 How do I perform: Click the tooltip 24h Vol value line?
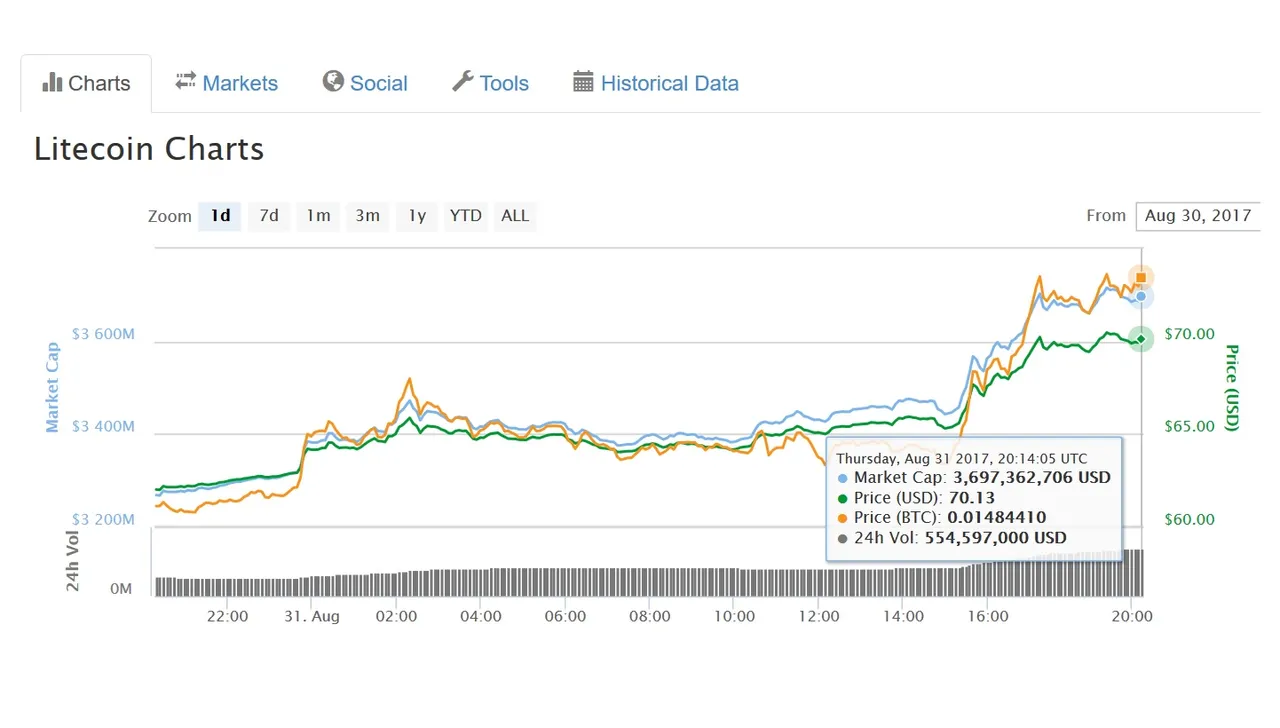pos(952,538)
